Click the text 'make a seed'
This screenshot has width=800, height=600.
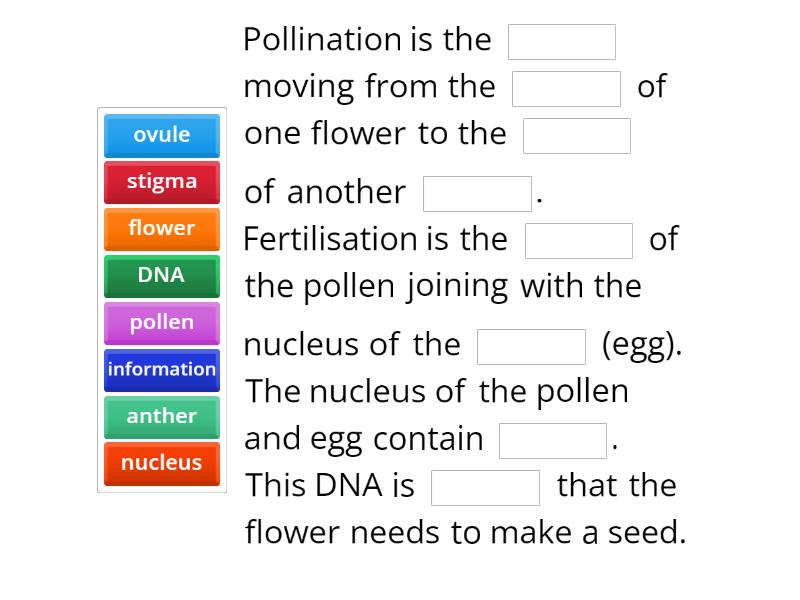(x=600, y=533)
